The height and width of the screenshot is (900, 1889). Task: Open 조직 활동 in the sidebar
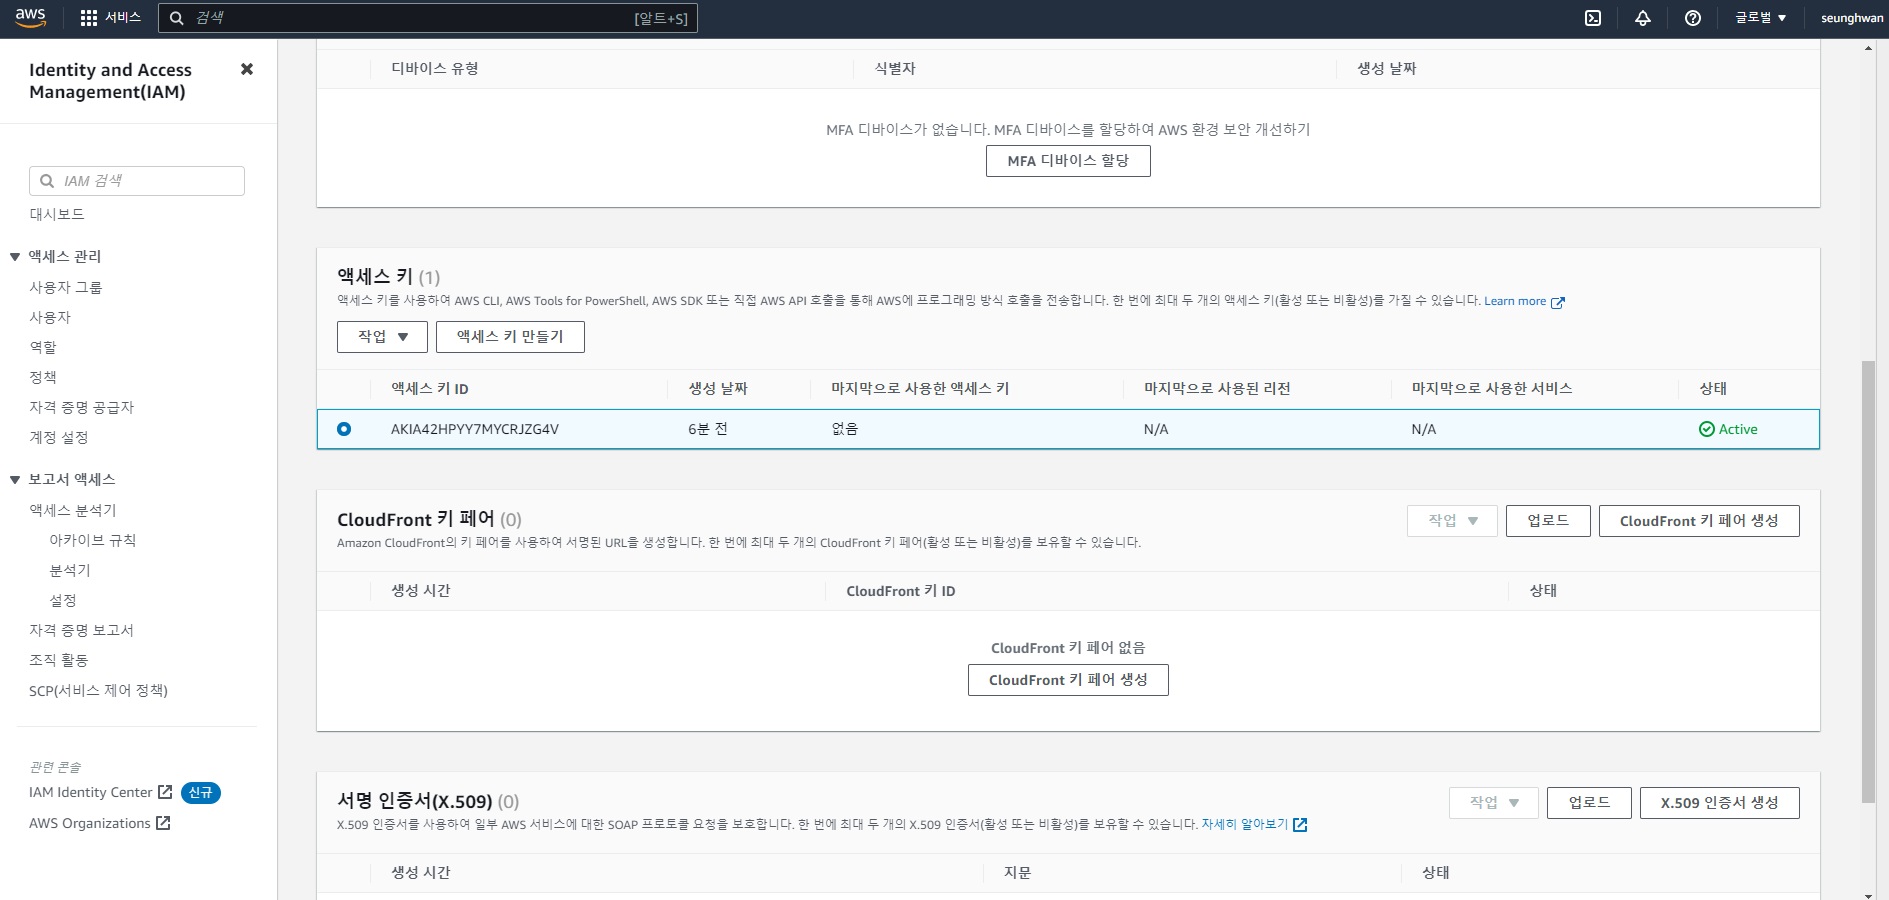[x=59, y=660]
